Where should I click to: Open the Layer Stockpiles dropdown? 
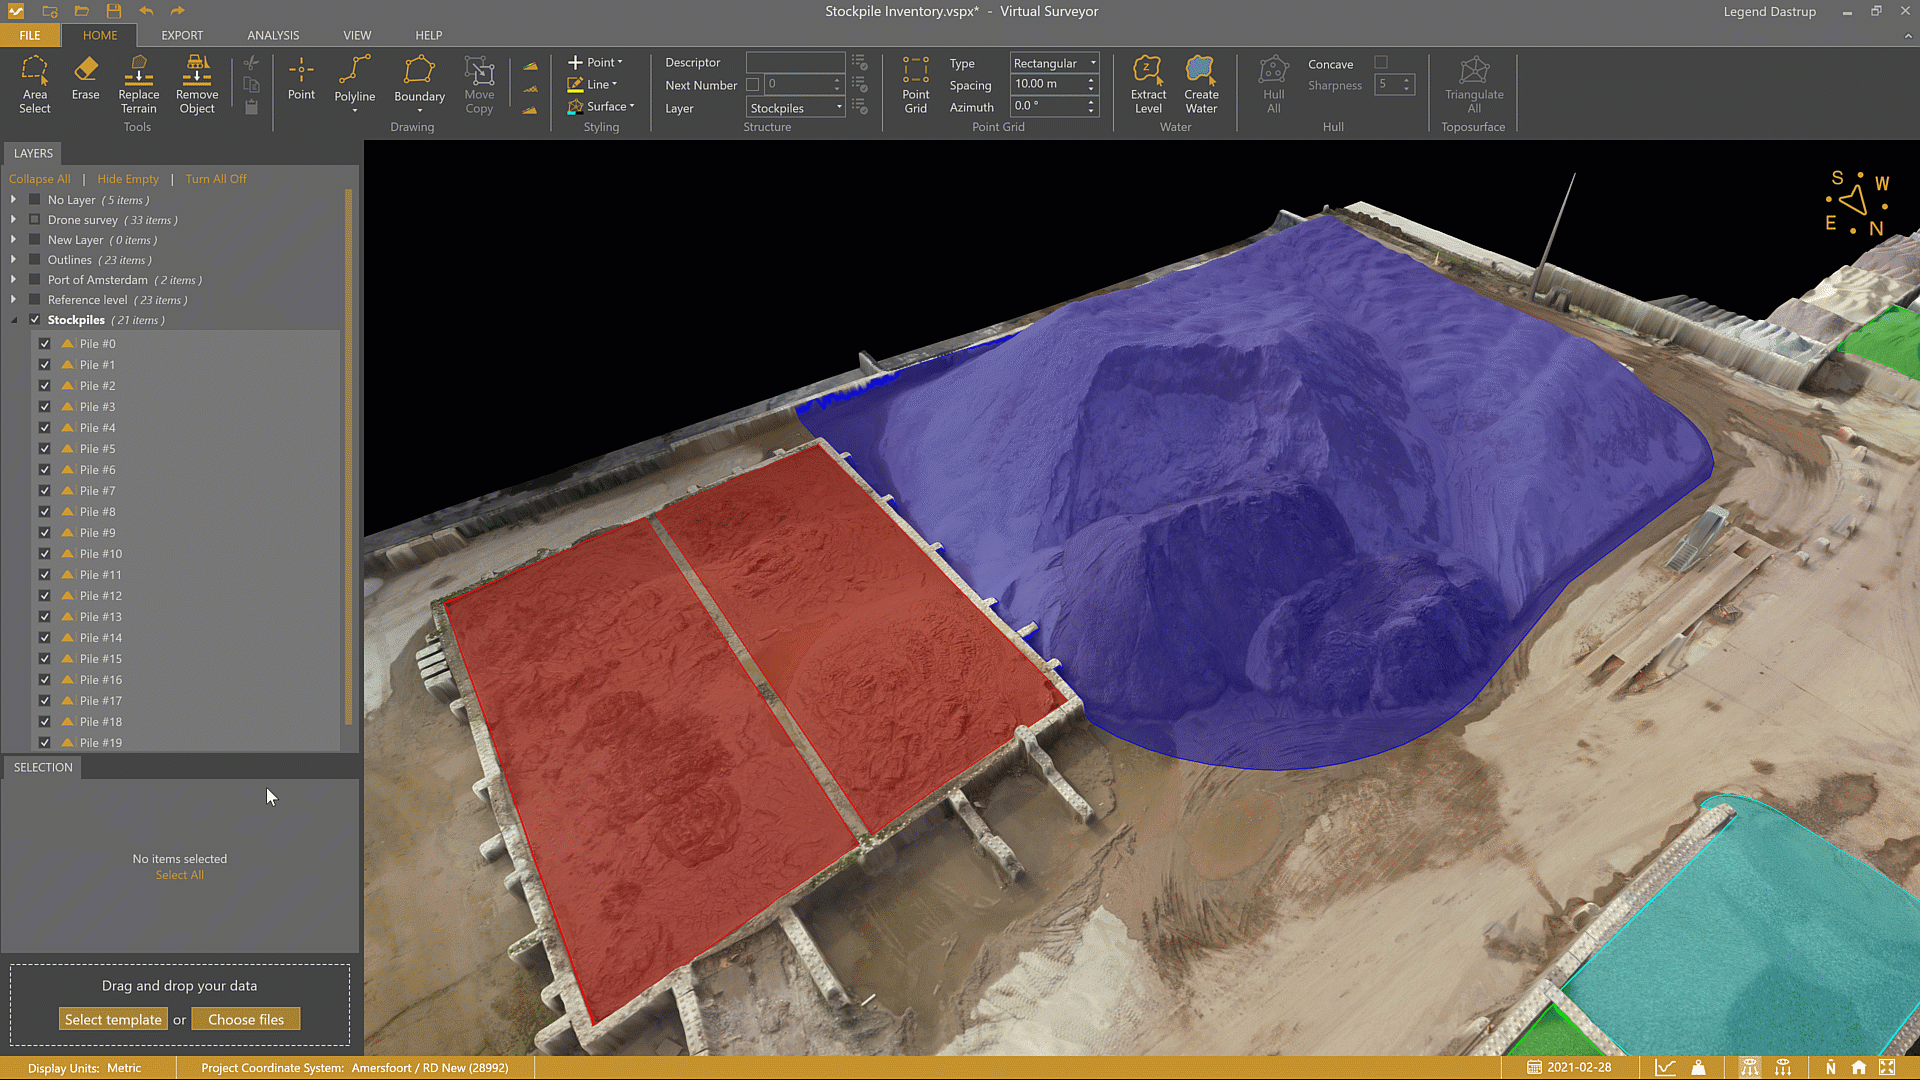(796, 108)
